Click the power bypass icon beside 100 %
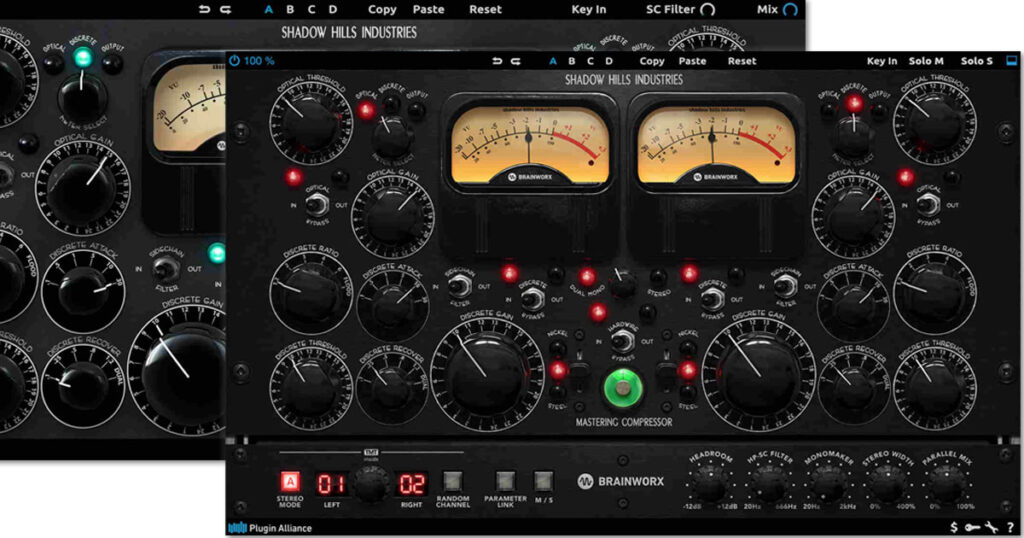This screenshot has width=1024, height=538. tap(234, 61)
